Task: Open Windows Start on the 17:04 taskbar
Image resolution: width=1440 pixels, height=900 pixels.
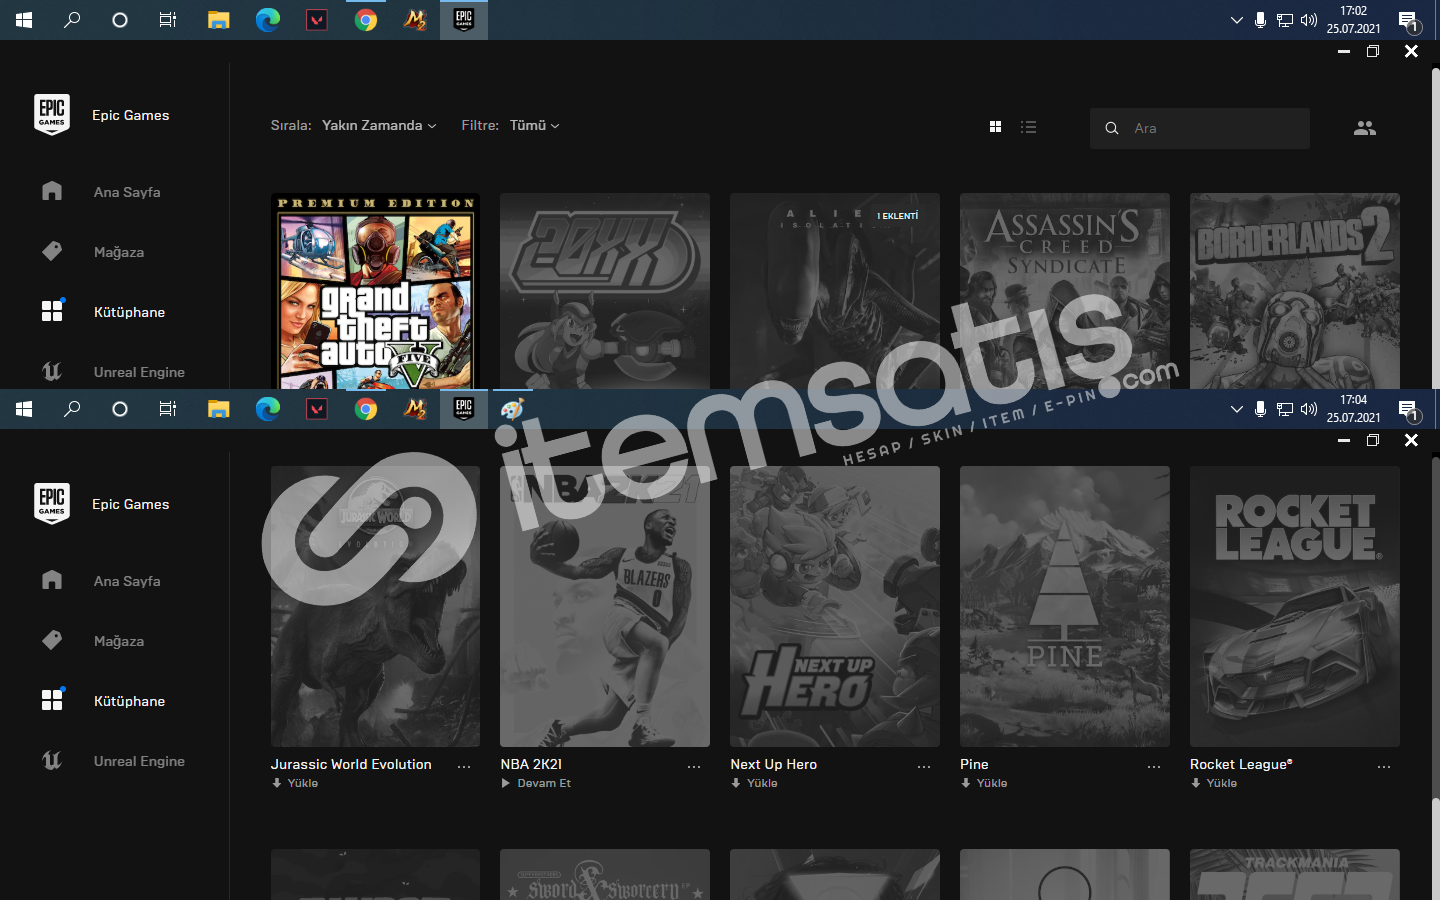Action: 24,409
